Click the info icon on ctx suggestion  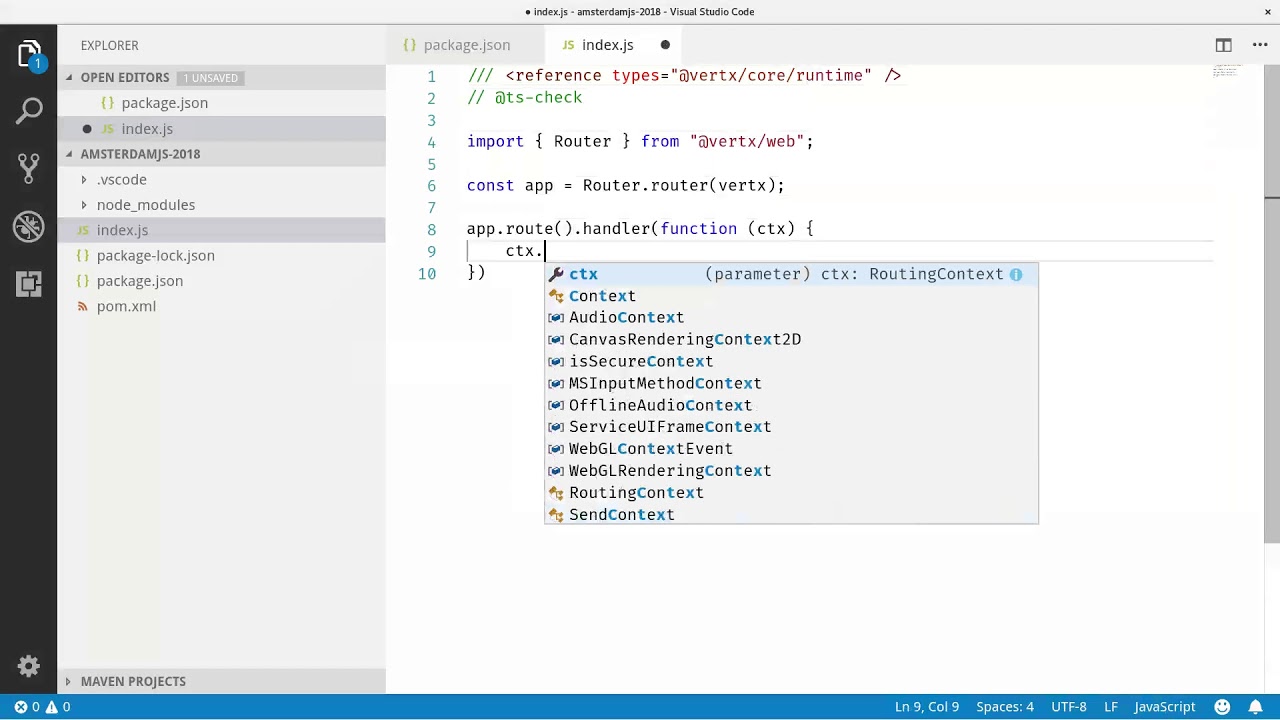click(1016, 274)
